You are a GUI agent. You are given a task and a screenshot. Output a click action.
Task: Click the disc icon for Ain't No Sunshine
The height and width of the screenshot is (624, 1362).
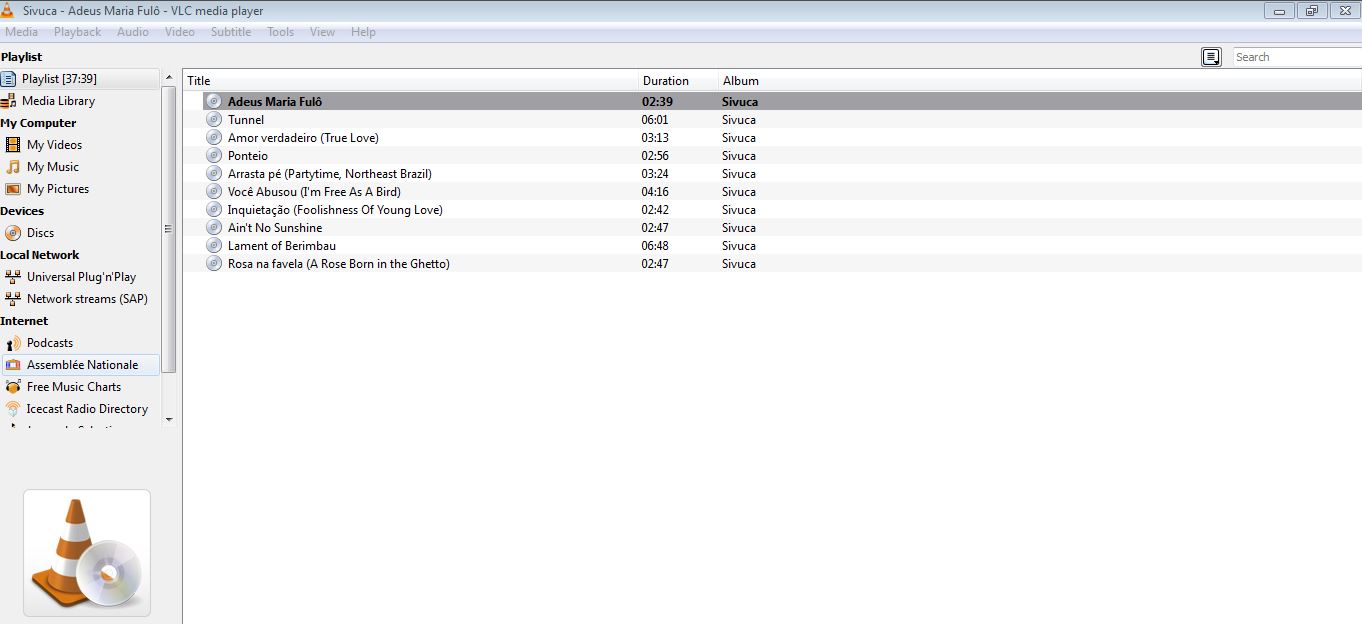coord(213,227)
